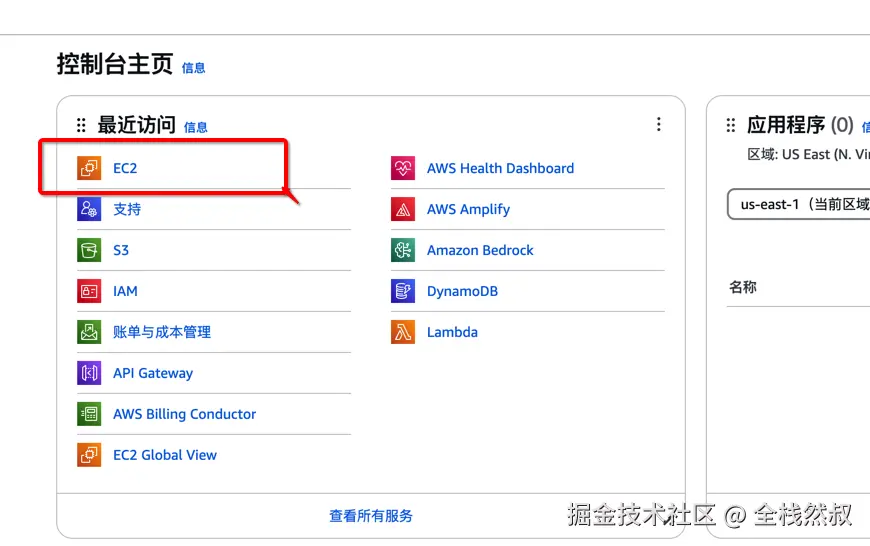Click the AWS Amplify icon
The width and height of the screenshot is (870, 546).
[x=403, y=209]
